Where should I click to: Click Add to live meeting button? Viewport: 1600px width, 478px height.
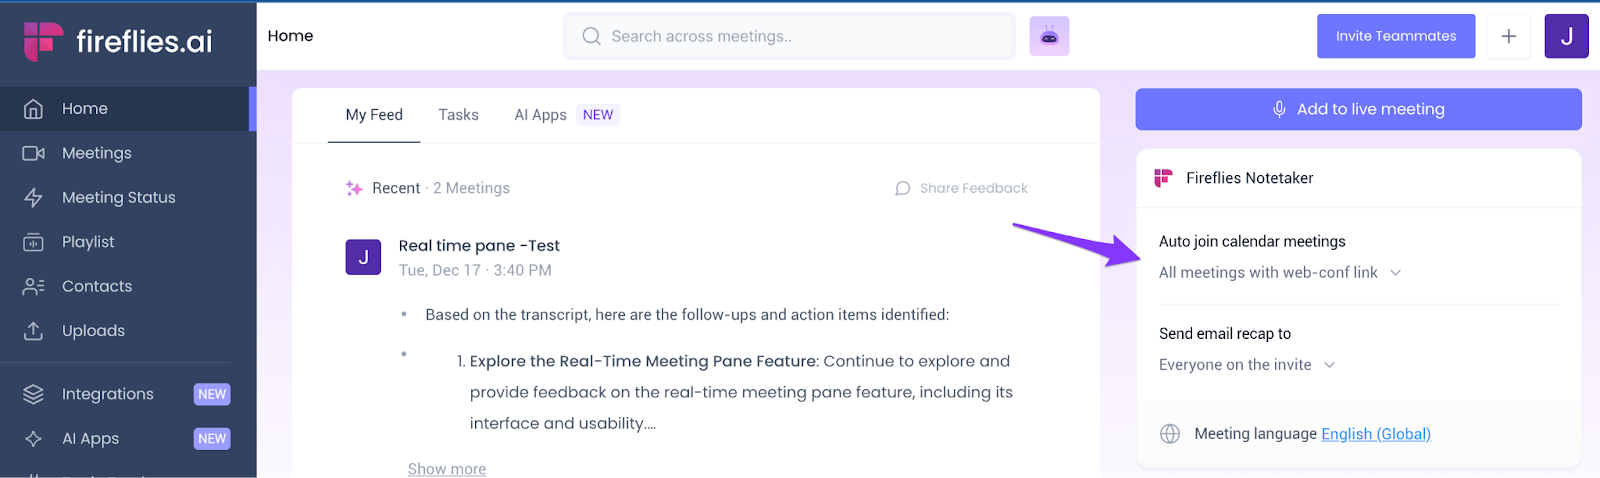[x=1358, y=109]
